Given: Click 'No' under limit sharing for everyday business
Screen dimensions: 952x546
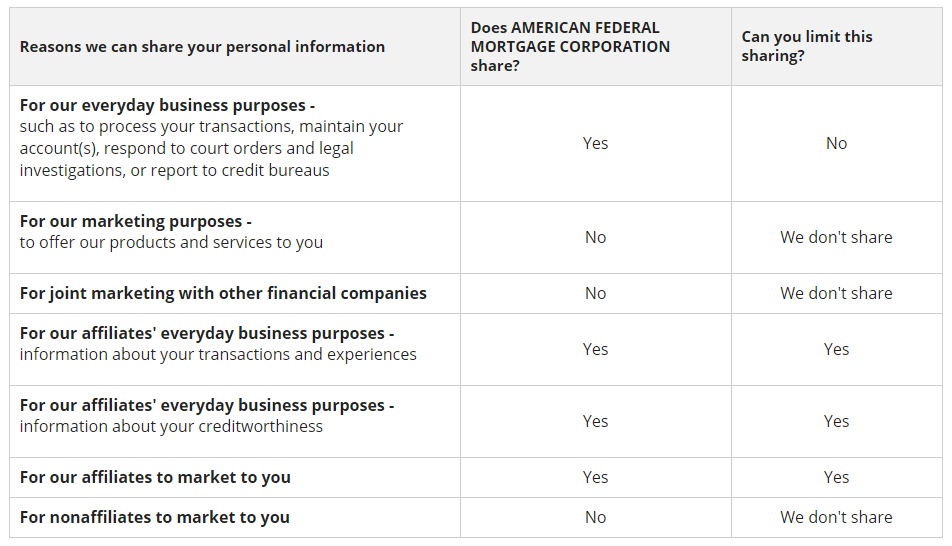Looking at the screenshot, I should [836, 143].
